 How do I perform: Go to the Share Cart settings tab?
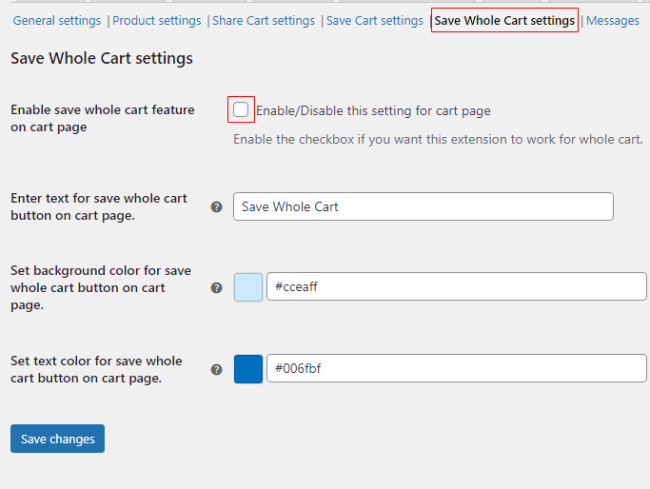coord(264,20)
